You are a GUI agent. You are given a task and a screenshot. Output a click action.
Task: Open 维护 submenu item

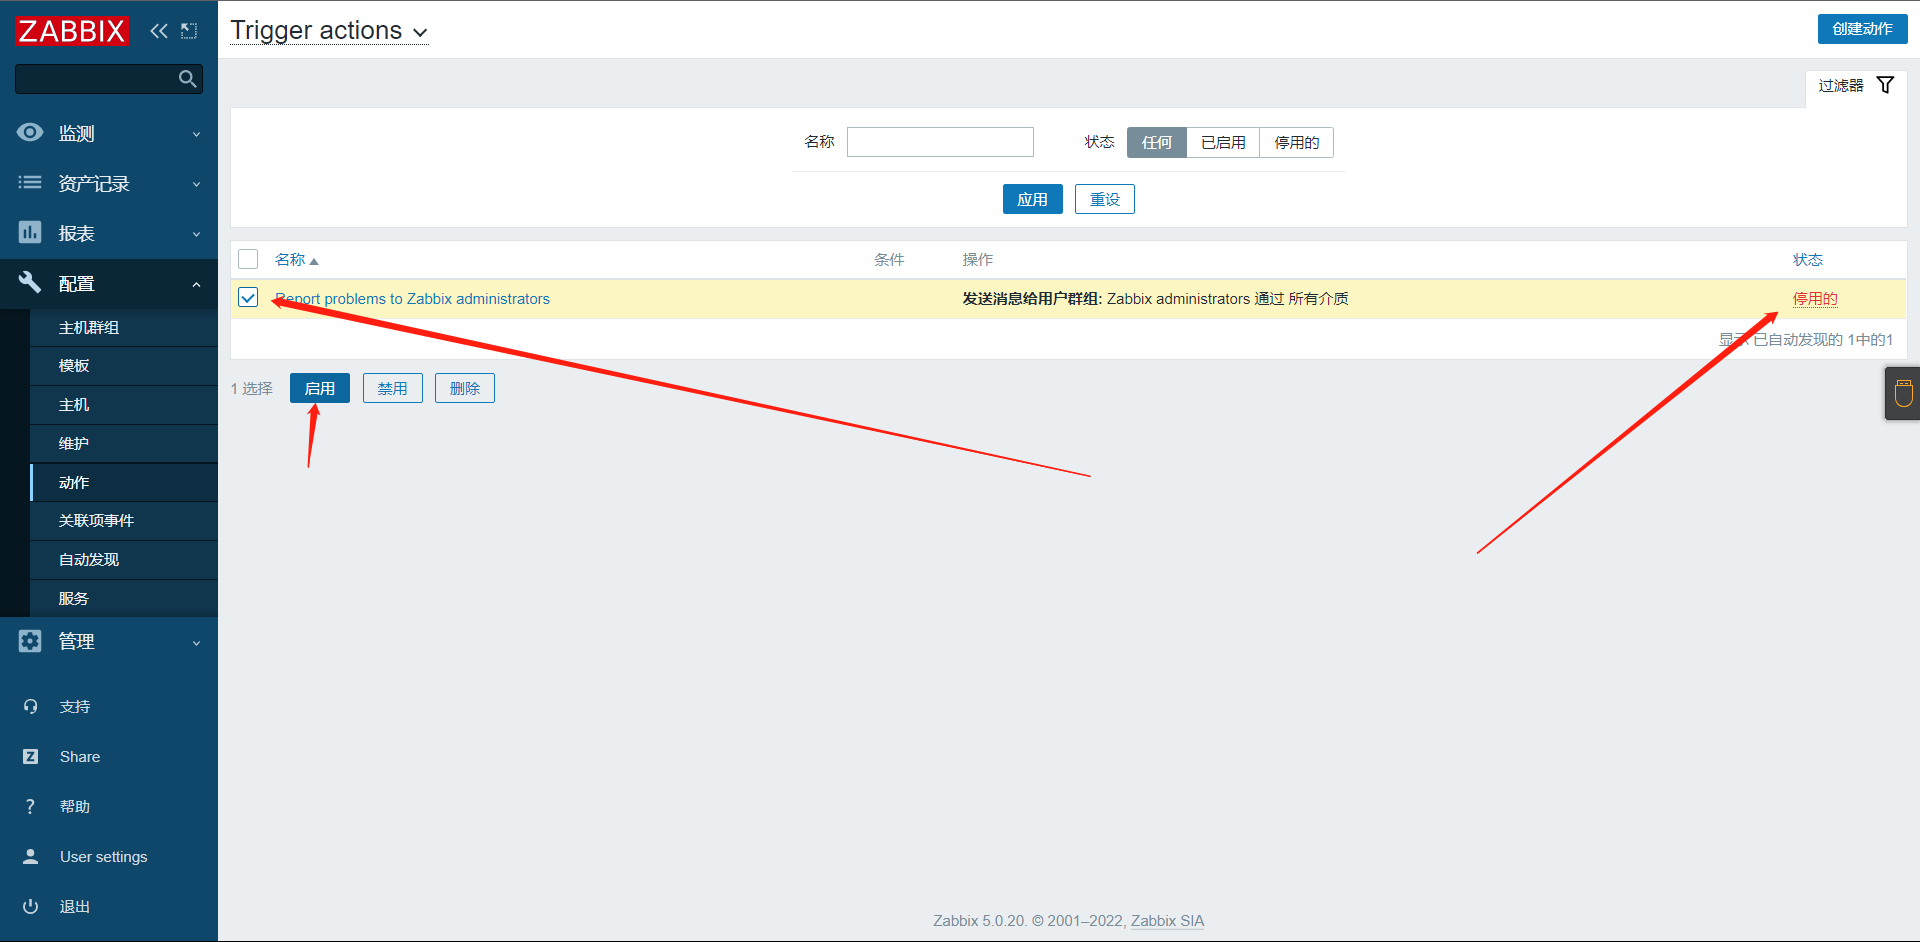click(x=124, y=444)
